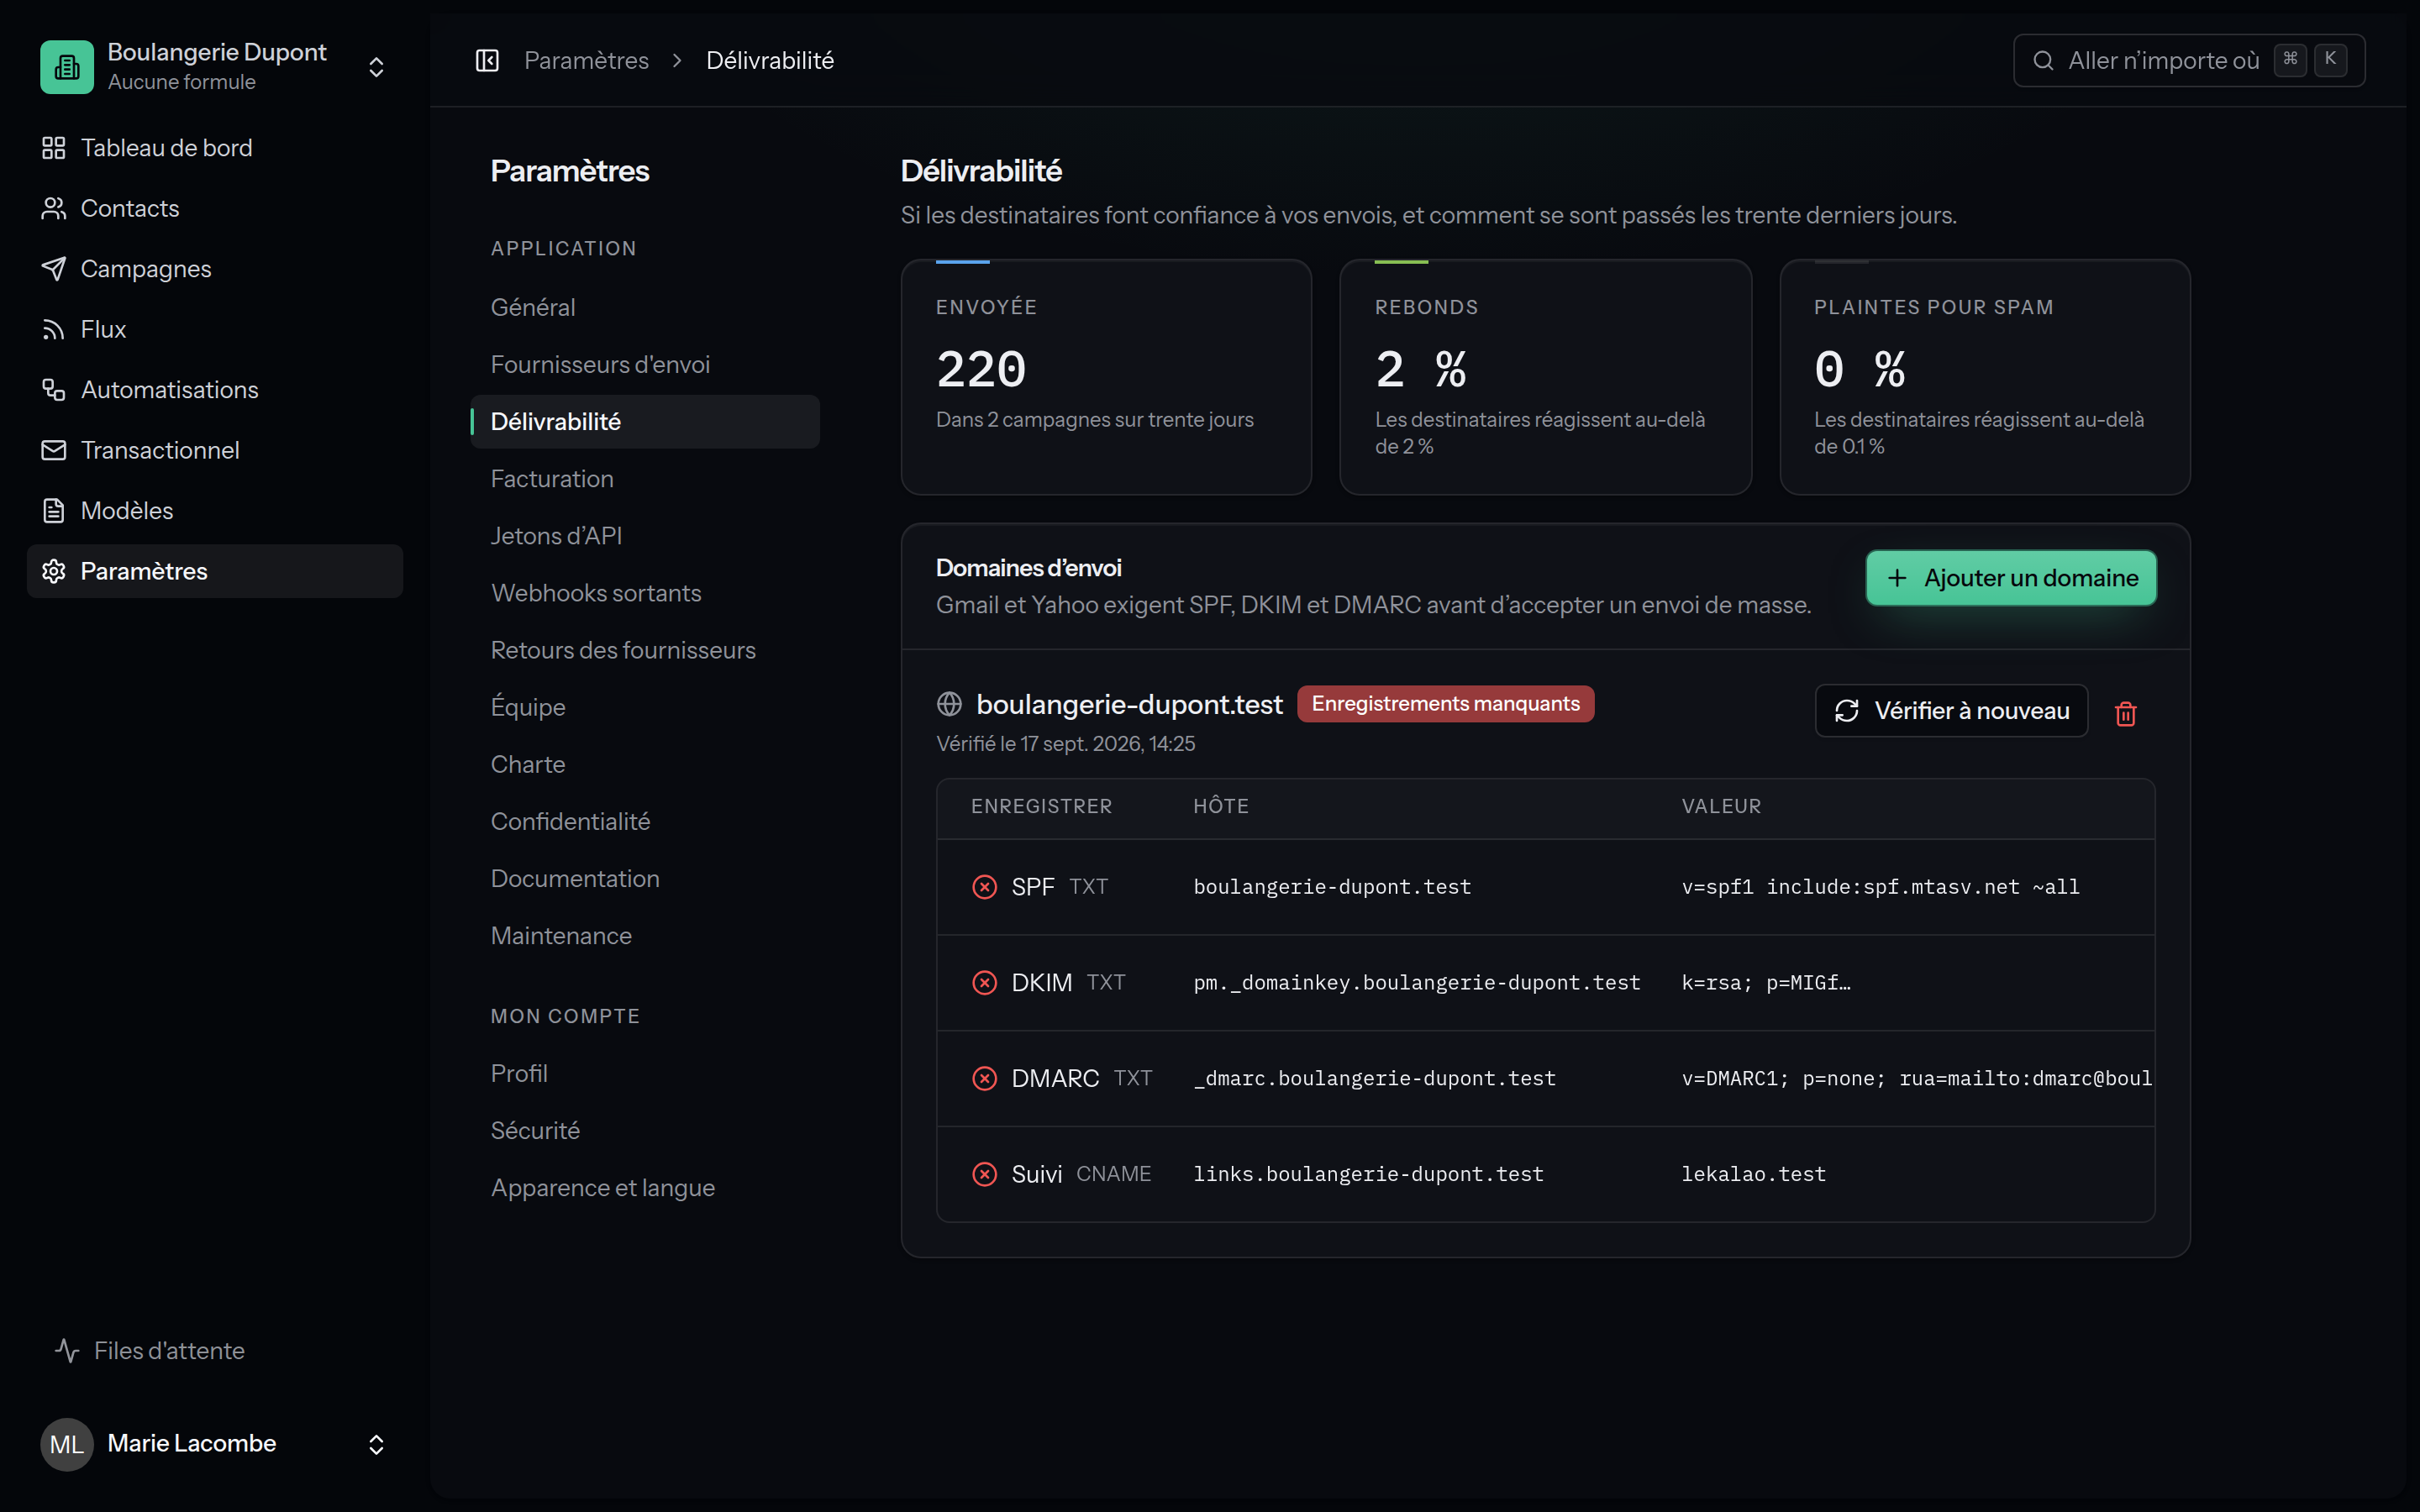Click the Paramètres breadcrumb link
Viewport: 2420px width, 1512px height.
tap(586, 61)
